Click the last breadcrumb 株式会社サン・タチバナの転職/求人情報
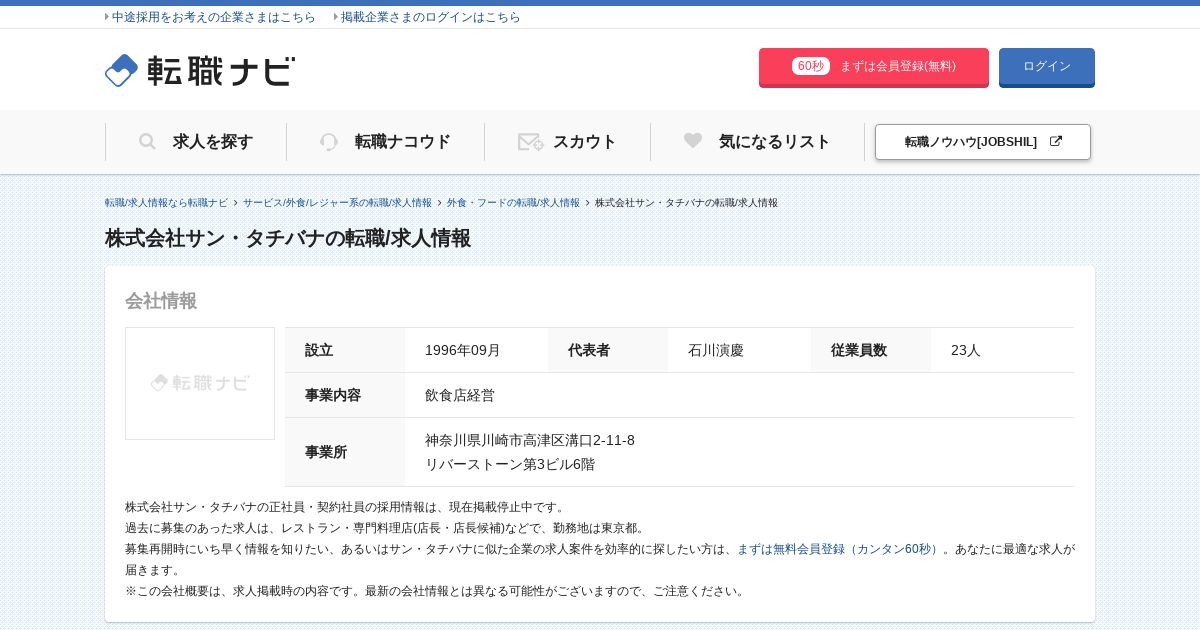 coord(686,203)
